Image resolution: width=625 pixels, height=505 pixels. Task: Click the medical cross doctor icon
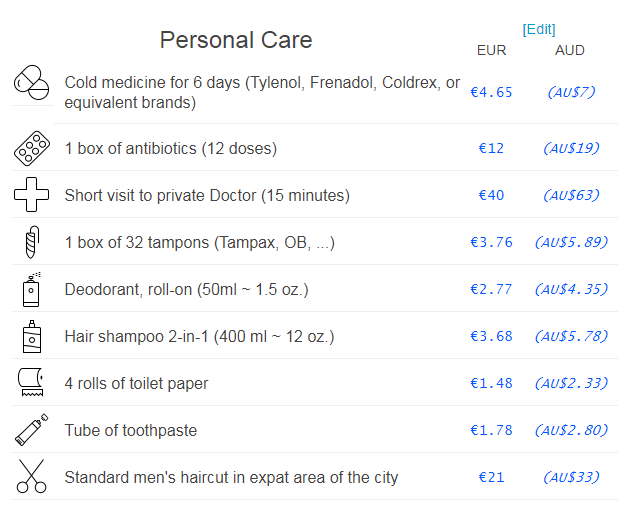coord(31,195)
